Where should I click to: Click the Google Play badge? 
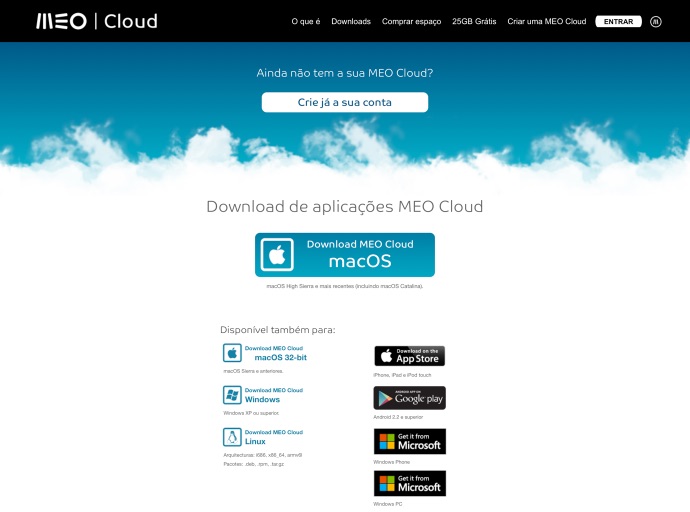tap(409, 398)
